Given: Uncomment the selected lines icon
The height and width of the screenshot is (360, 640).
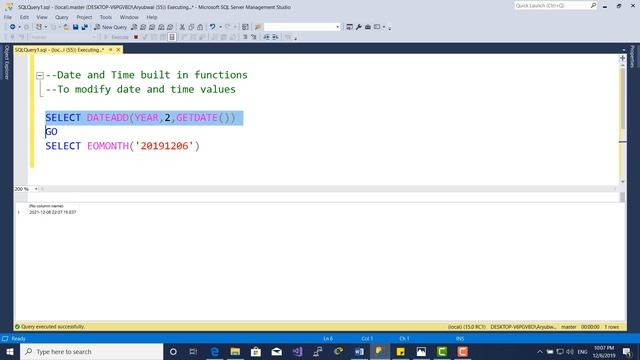Looking at the screenshot, I should point(254,37).
